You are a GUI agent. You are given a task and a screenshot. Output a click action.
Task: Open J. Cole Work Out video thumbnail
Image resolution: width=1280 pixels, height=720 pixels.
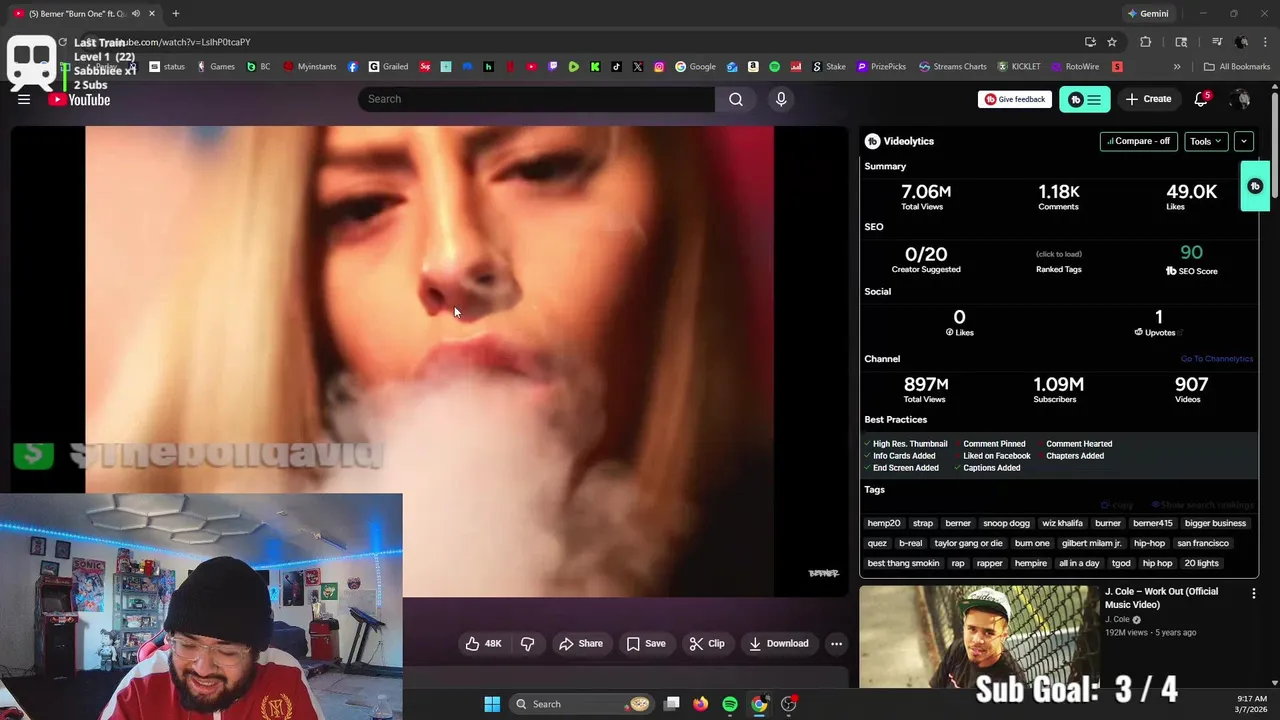[978, 636]
